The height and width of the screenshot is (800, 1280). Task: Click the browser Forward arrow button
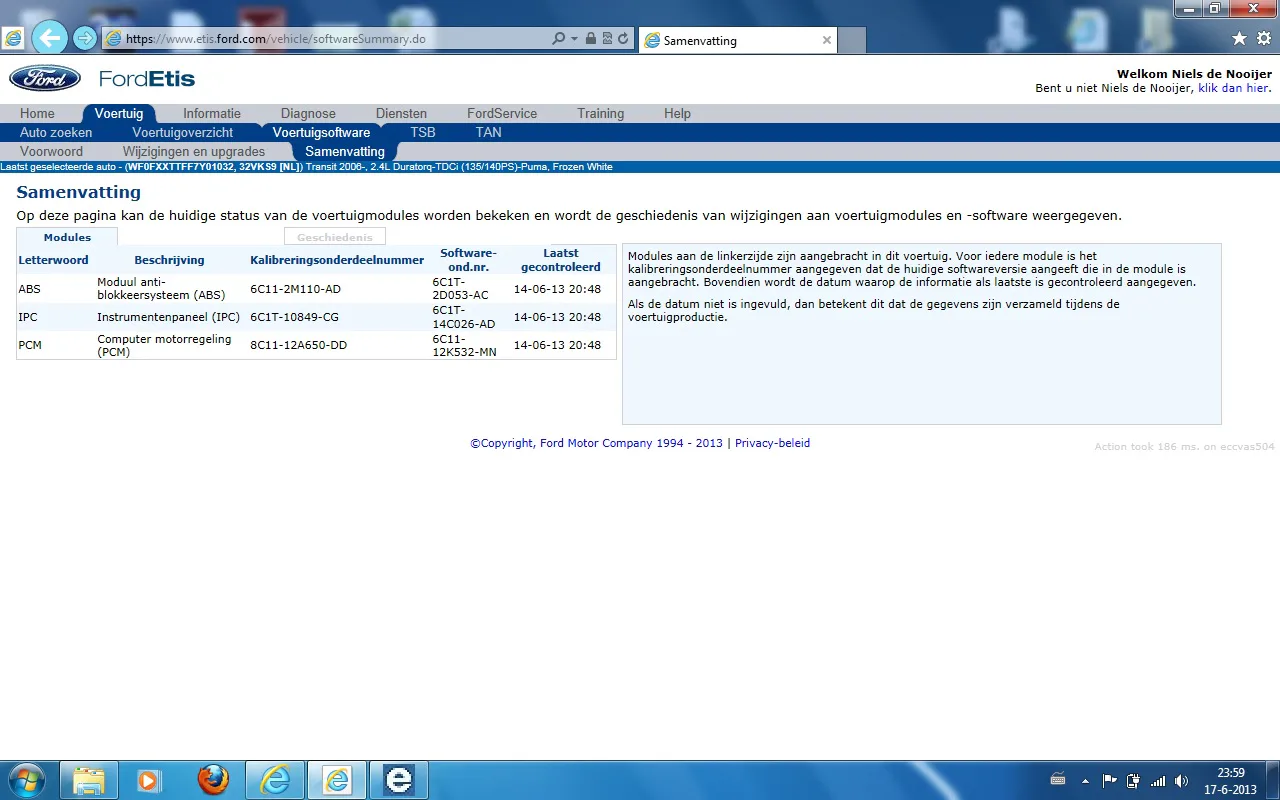[x=85, y=39]
